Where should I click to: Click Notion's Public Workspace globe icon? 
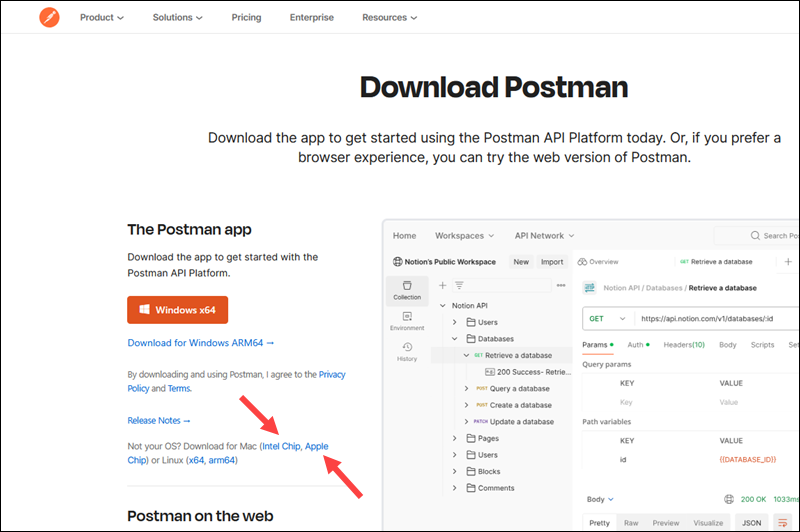(x=397, y=262)
